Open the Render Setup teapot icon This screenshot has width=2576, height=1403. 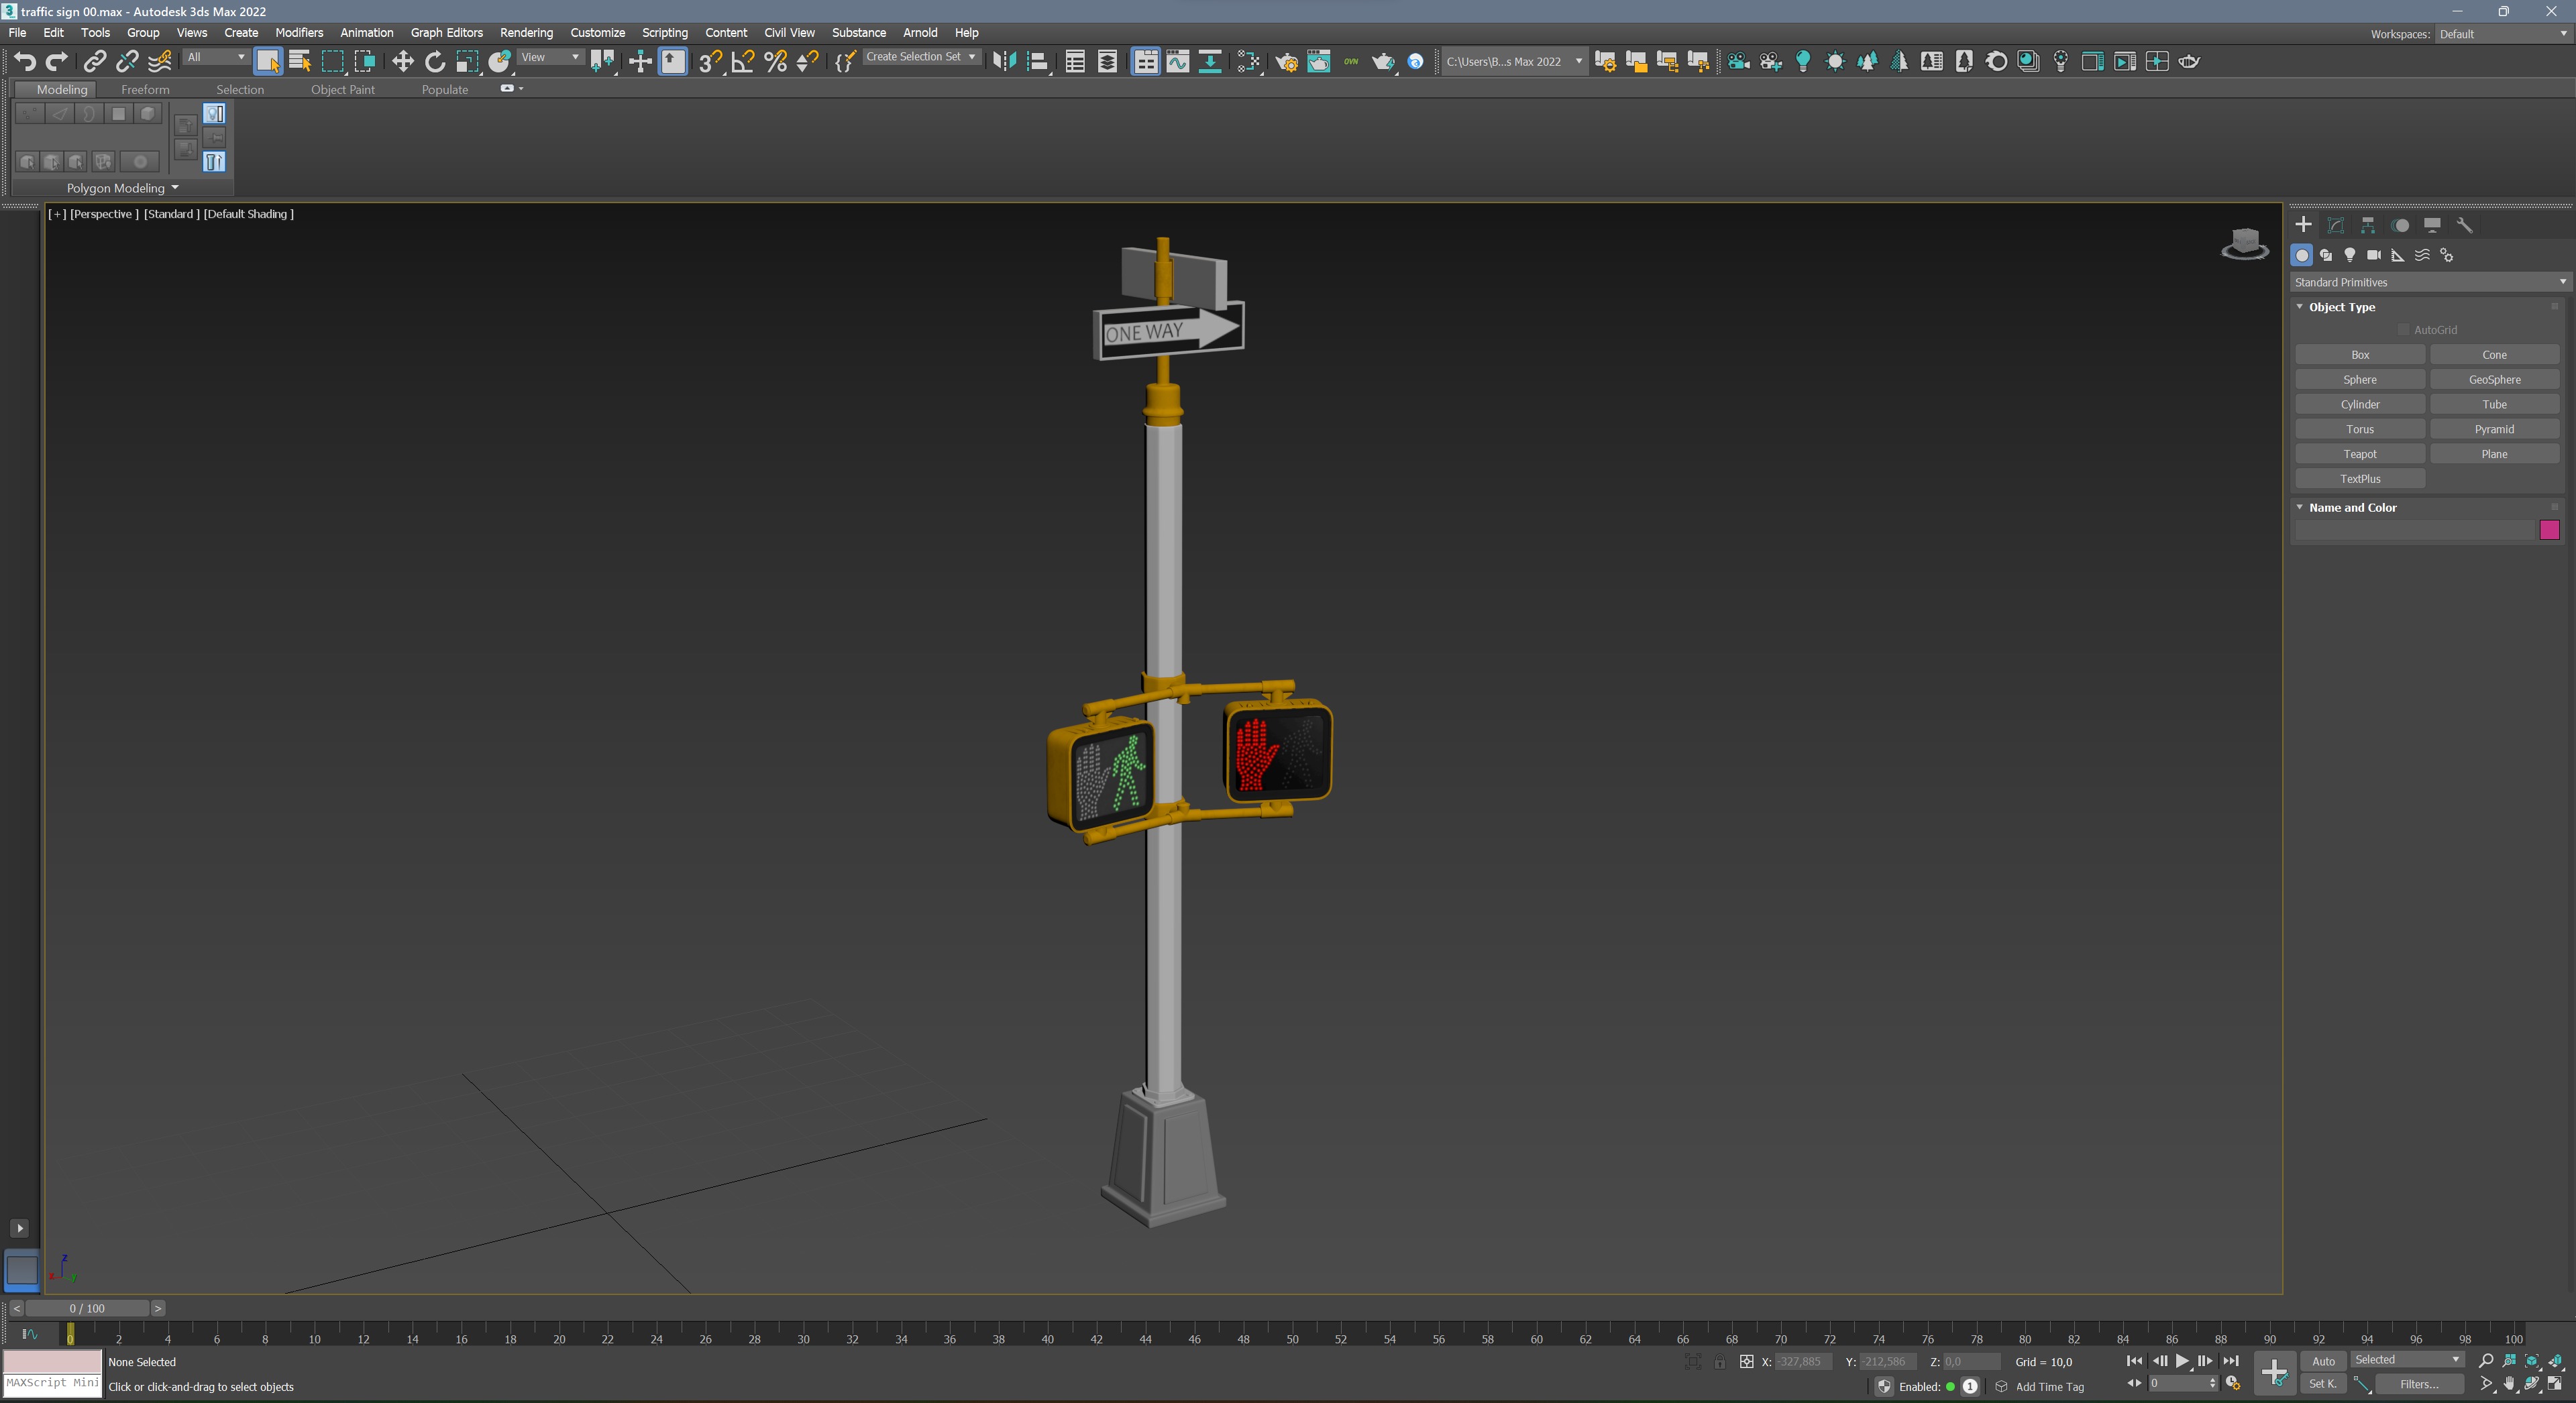[x=1286, y=62]
